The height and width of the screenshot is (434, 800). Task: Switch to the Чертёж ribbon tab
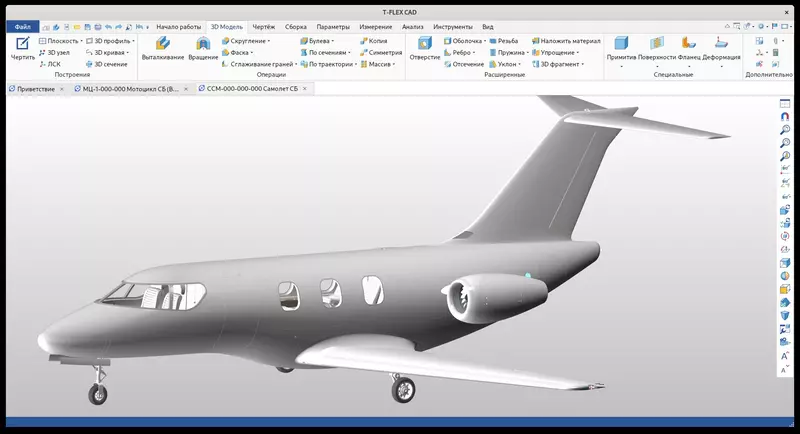click(262, 26)
